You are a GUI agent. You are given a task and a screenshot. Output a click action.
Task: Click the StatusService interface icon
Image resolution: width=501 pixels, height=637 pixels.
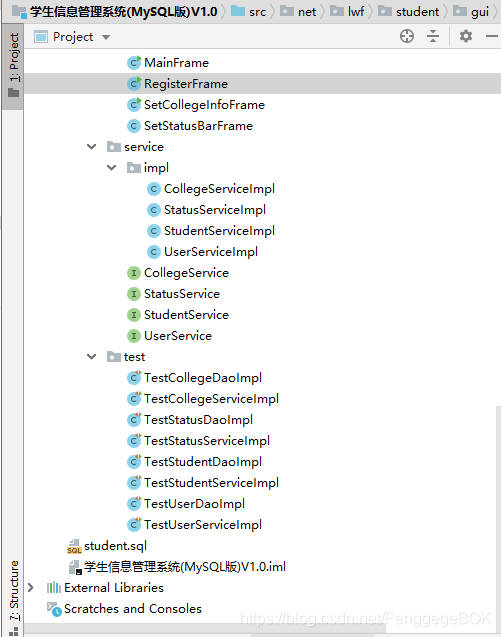tap(134, 294)
